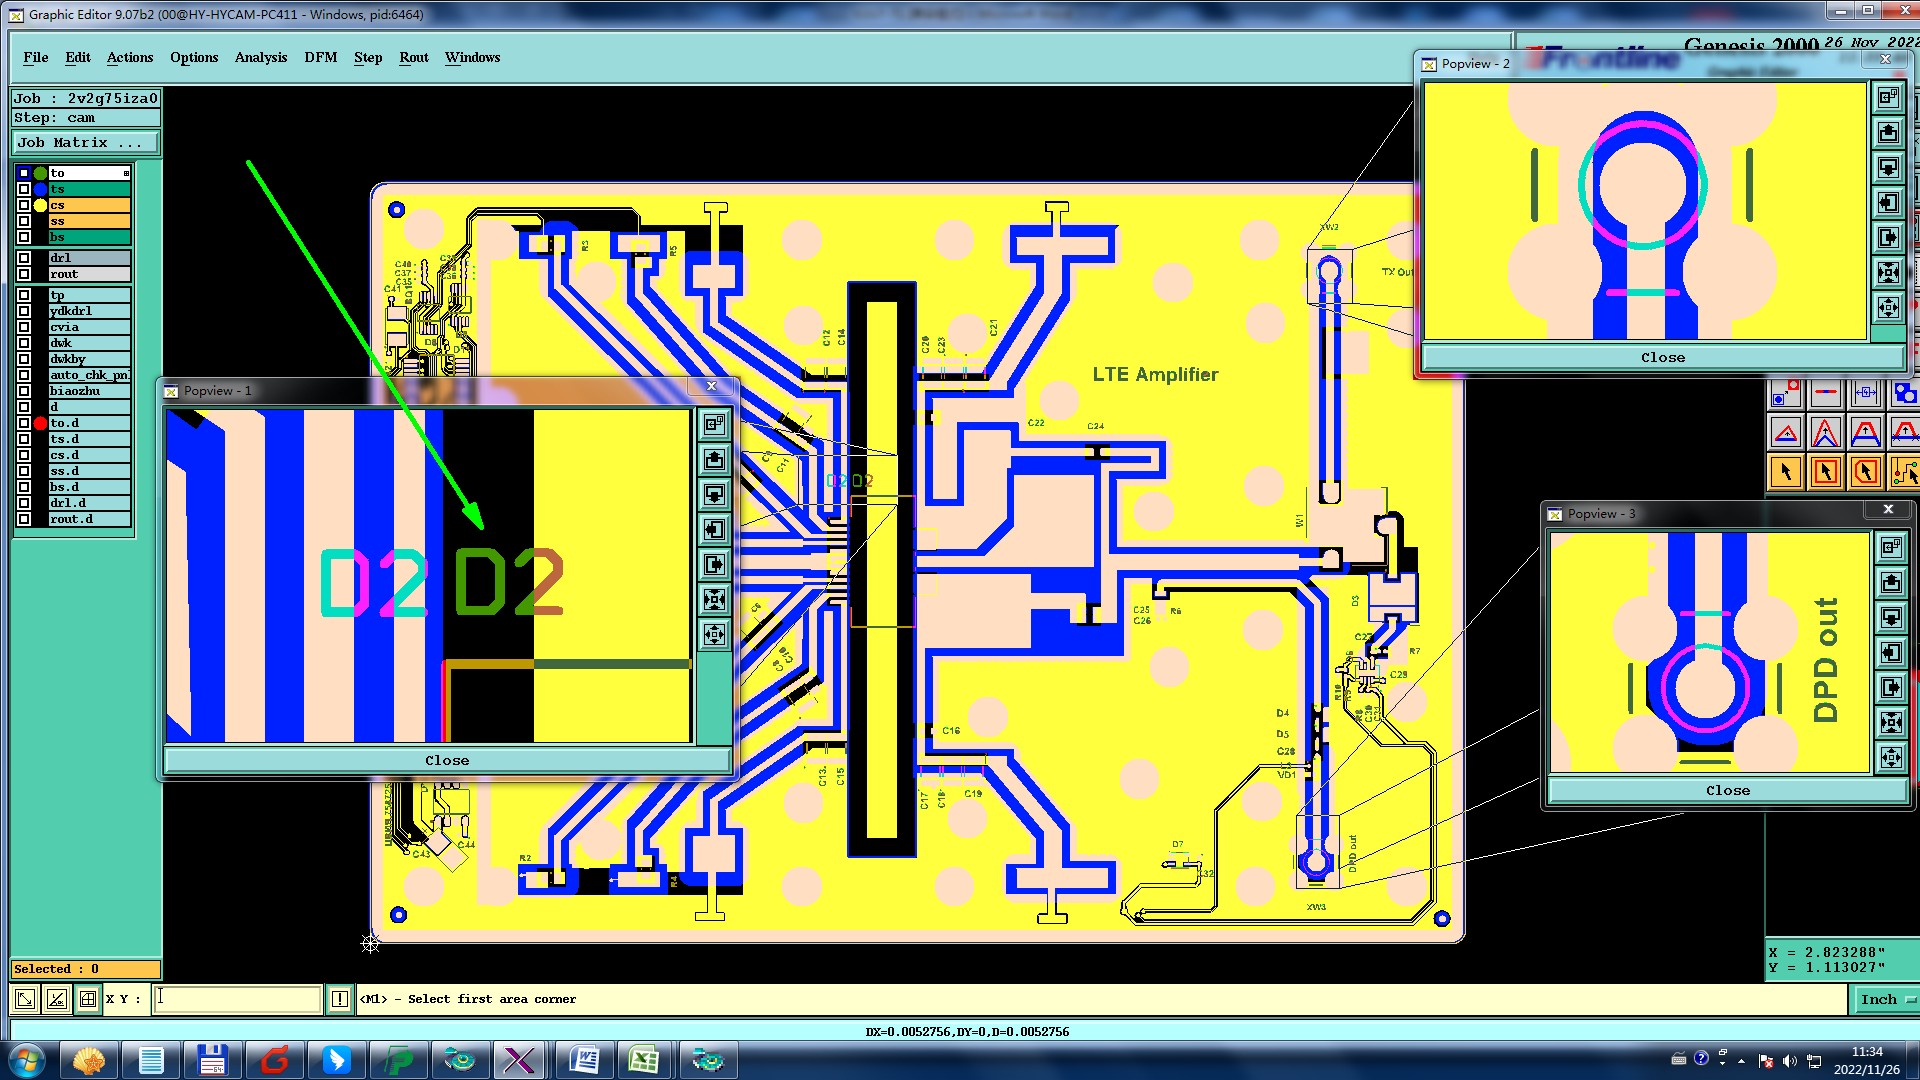Select the 'rout.d' layer name
1920x1080 pixels.
(x=89, y=519)
